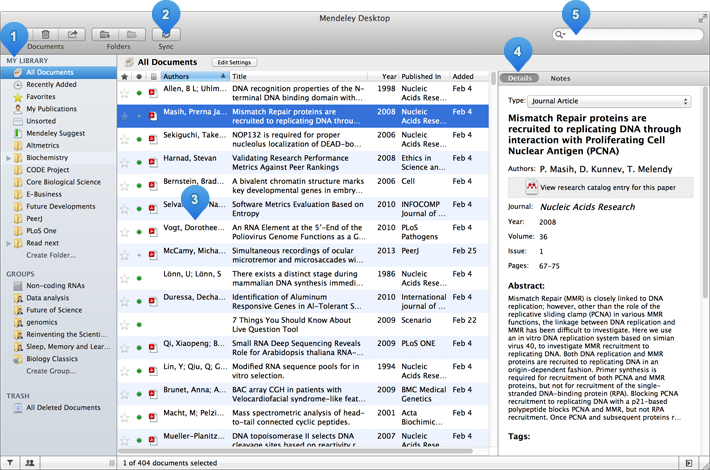Toggle favorite star for Qi, Xiaopeng paper

click(125, 348)
